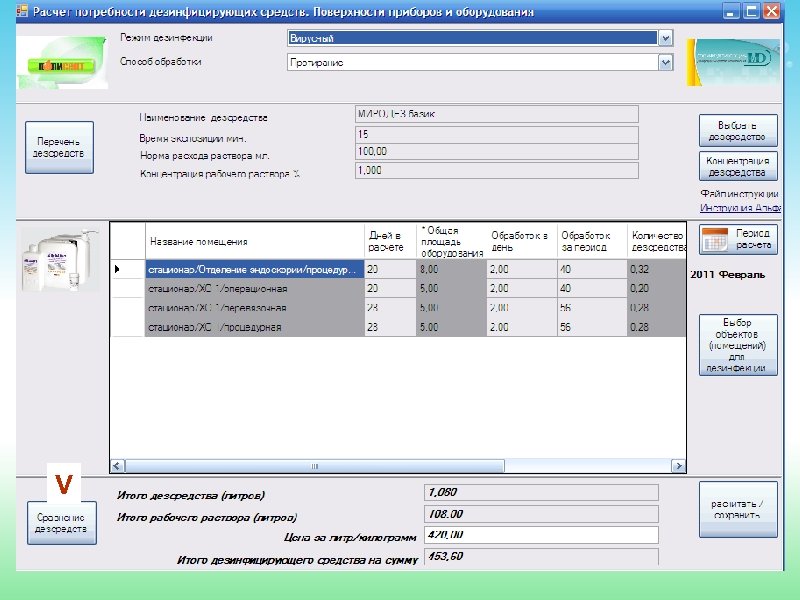The image size is (800, 600).
Task: Close the calculation window
Action: click(x=772, y=11)
